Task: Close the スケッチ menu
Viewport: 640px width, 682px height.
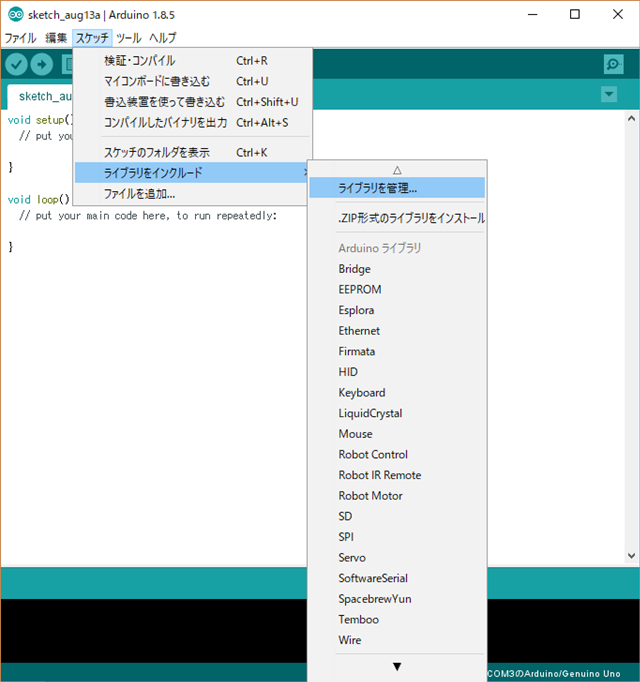Action: click(92, 38)
